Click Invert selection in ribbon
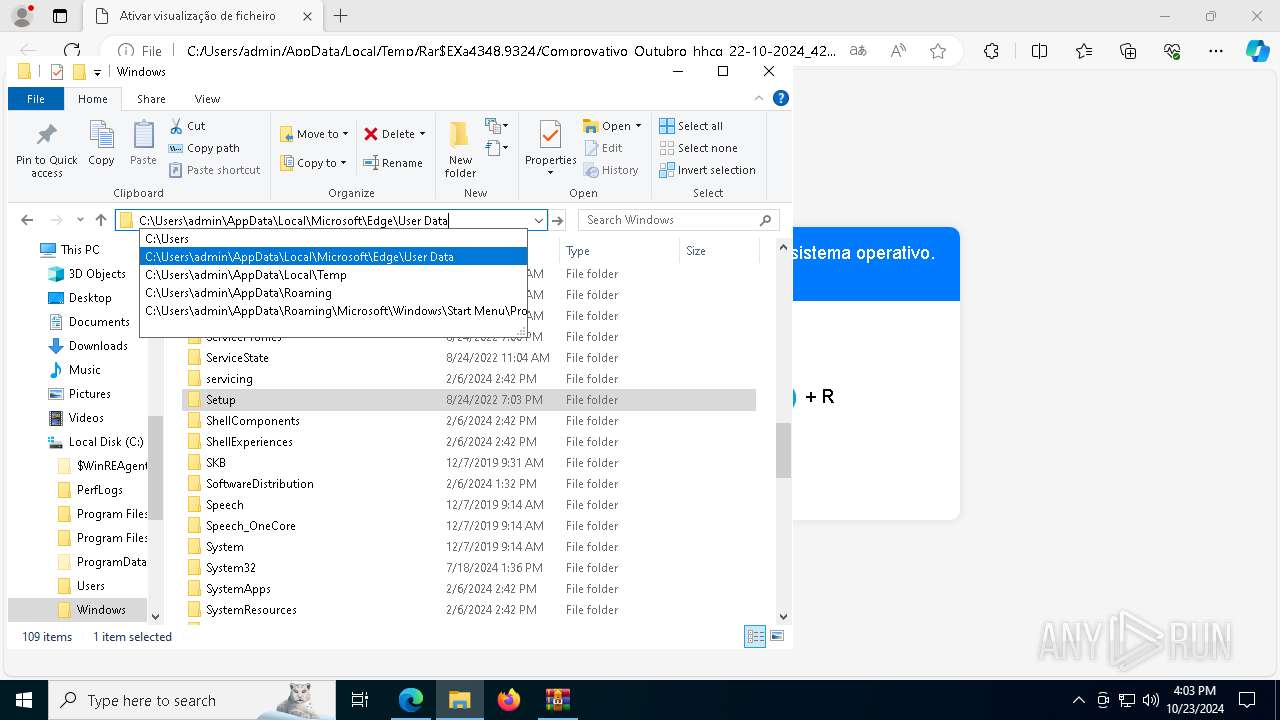 pyautogui.click(x=708, y=170)
